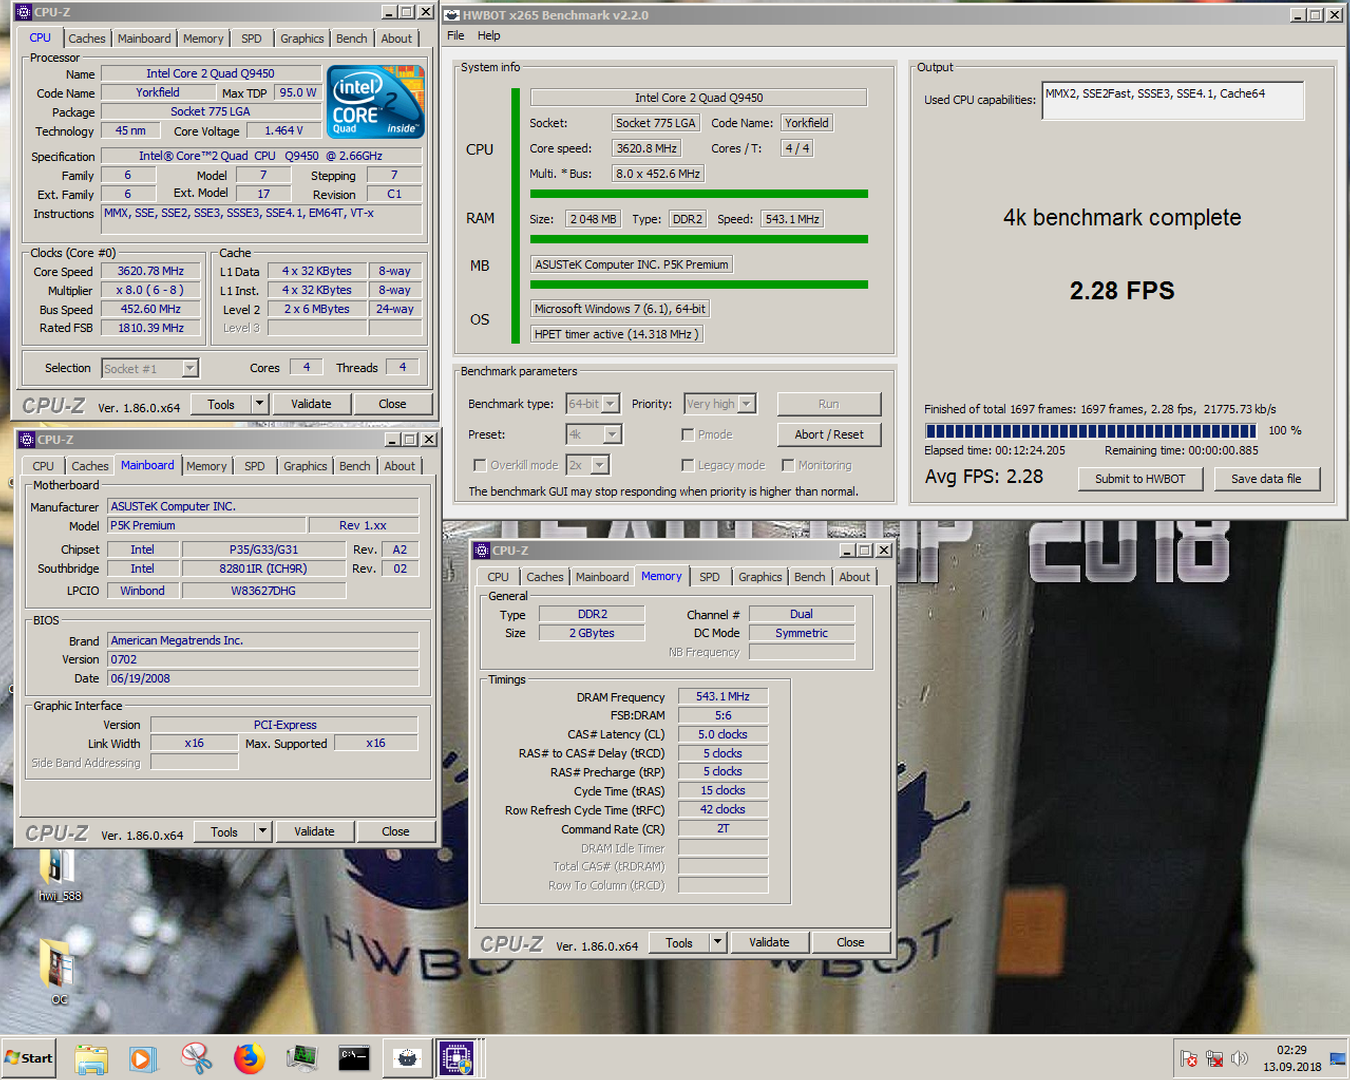The width and height of the screenshot is (1350, 1080).
Task: Open the OC desktop folder
Action: coord(59,972)
